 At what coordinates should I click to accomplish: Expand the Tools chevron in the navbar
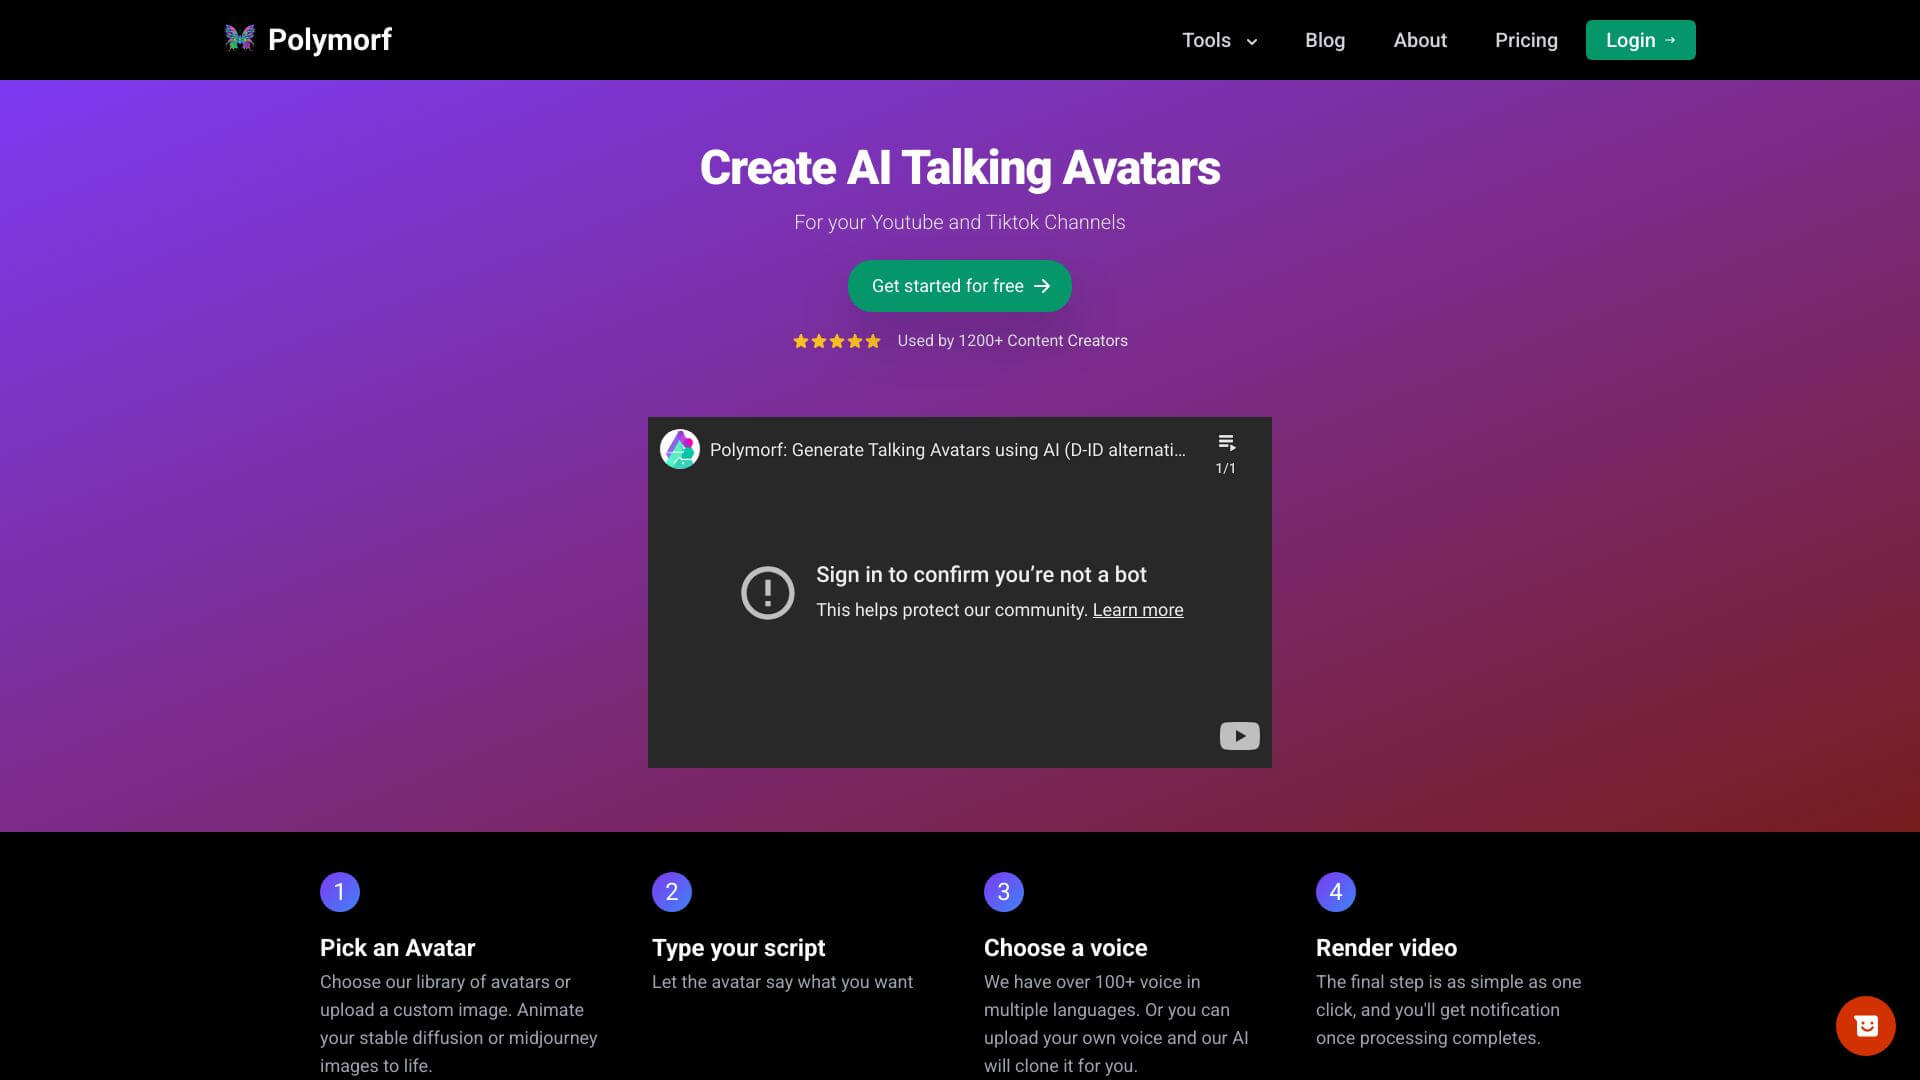pos(1251,42)
